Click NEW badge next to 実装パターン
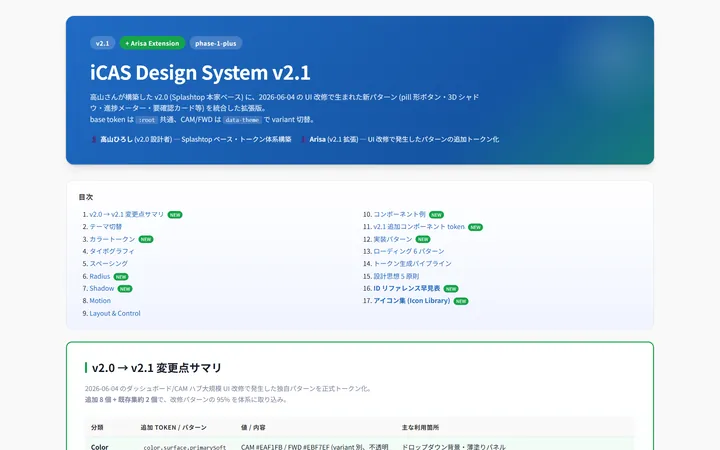 pyautogui.click(x=423, y=239)
